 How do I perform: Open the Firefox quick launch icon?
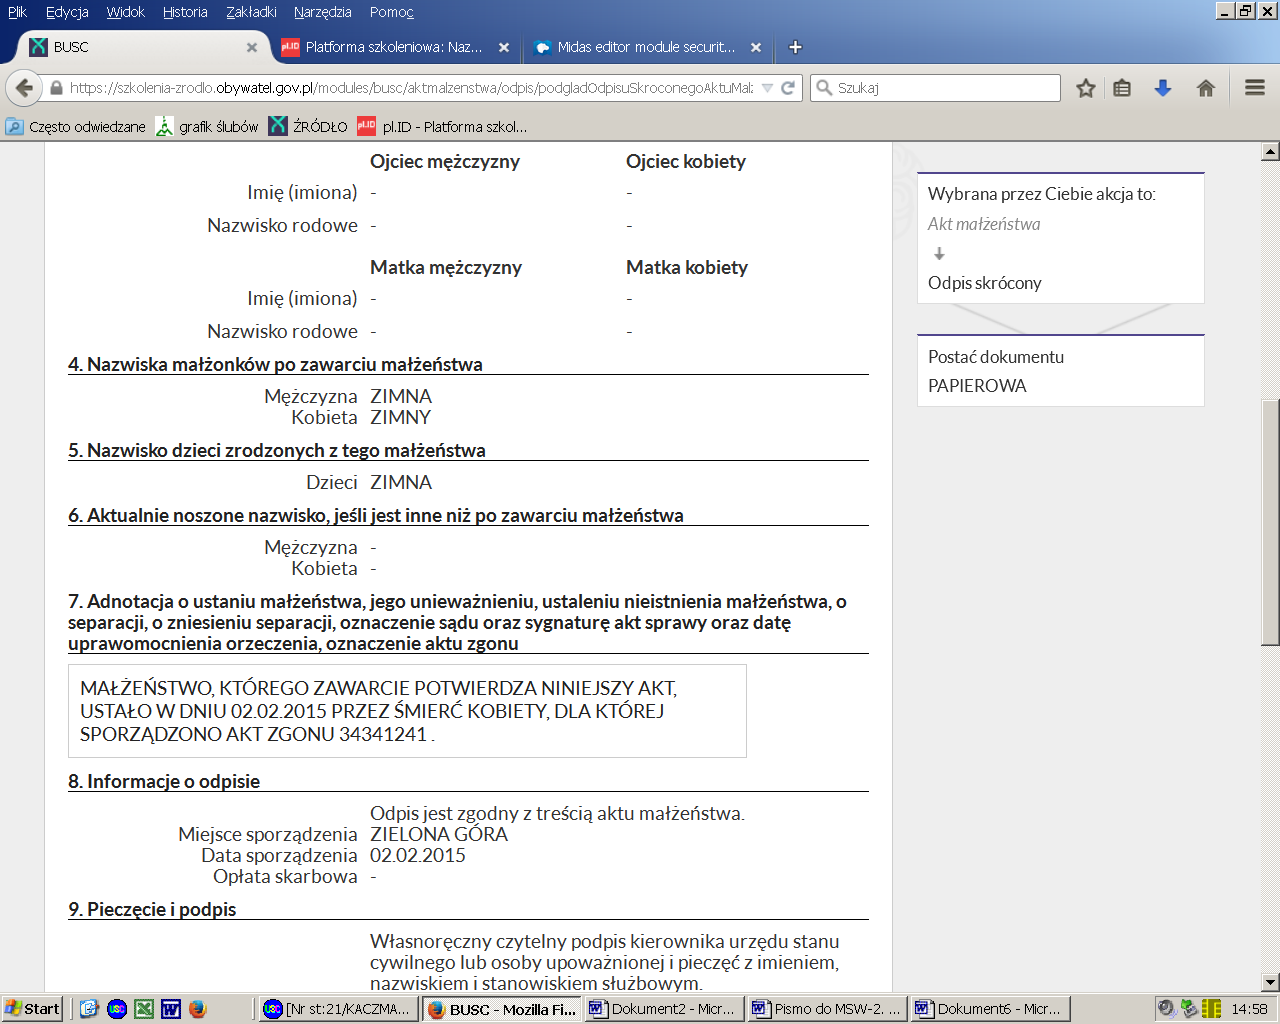click(x=198, y=1009)
